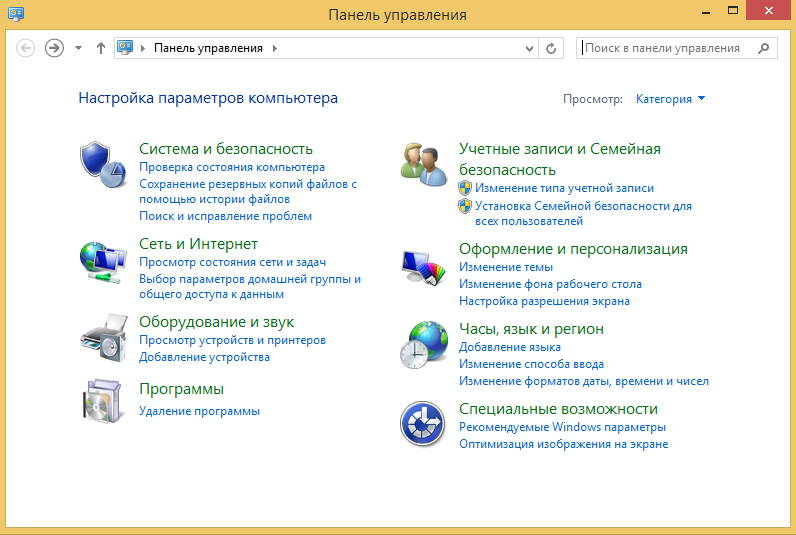
Task: Open the Appearance and Personalization monitor icon
Action: pos(423,268)
